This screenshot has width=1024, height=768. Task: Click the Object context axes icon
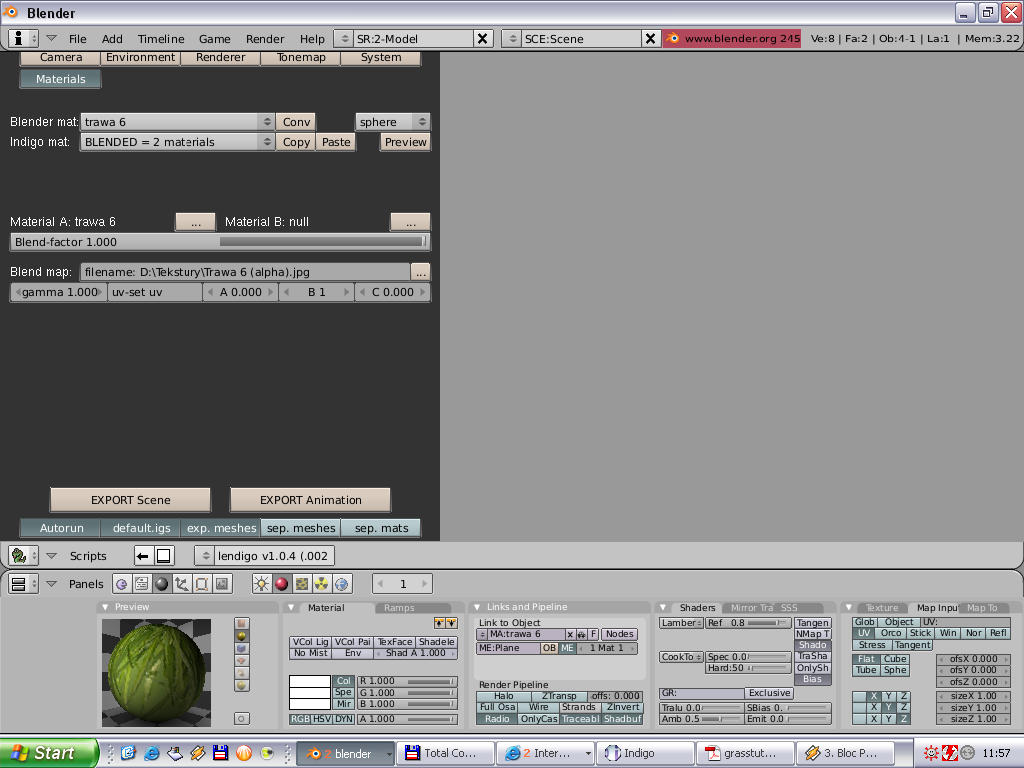pos(181,584)
